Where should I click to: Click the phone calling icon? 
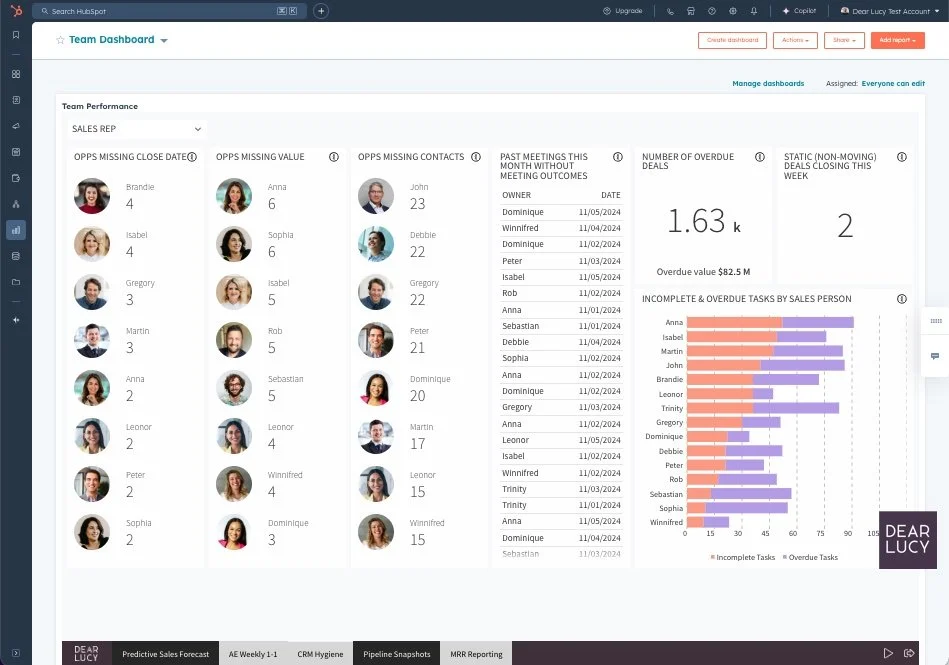pos(670,11)
